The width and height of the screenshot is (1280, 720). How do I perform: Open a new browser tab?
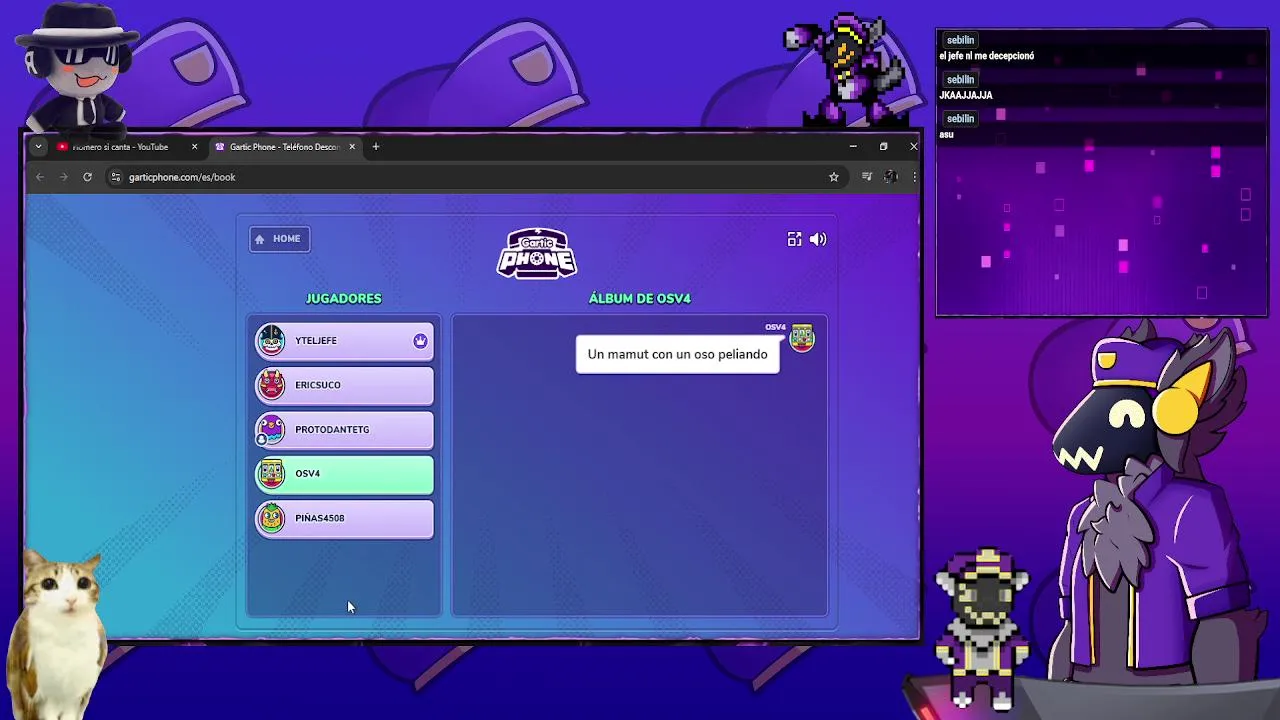(376, 147)
